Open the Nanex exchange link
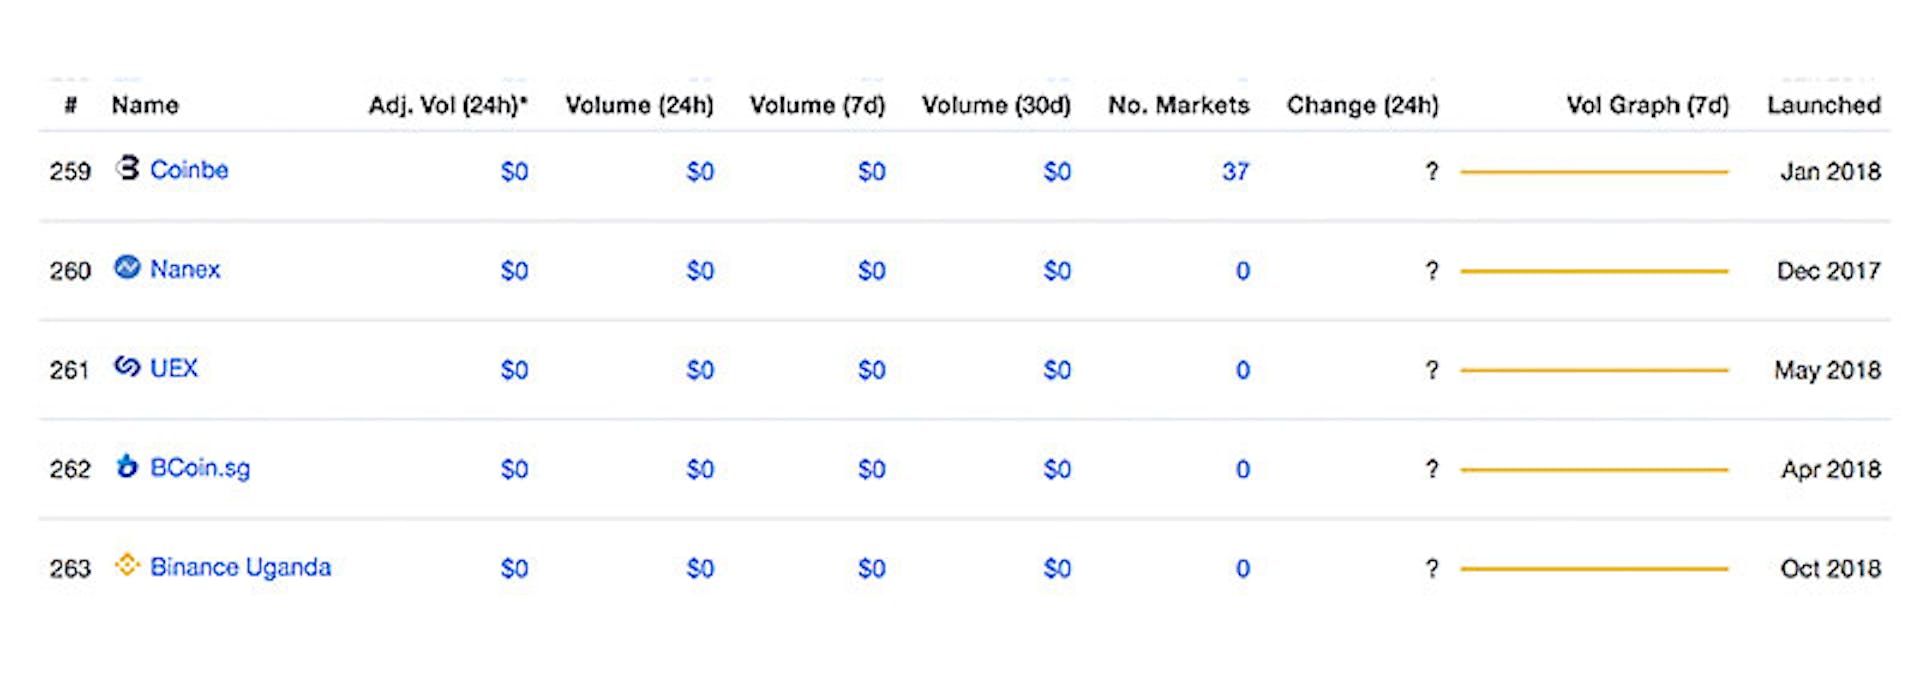Image resolution: width=1920 pixels, height=677 pixels. [x=185, y=269]
